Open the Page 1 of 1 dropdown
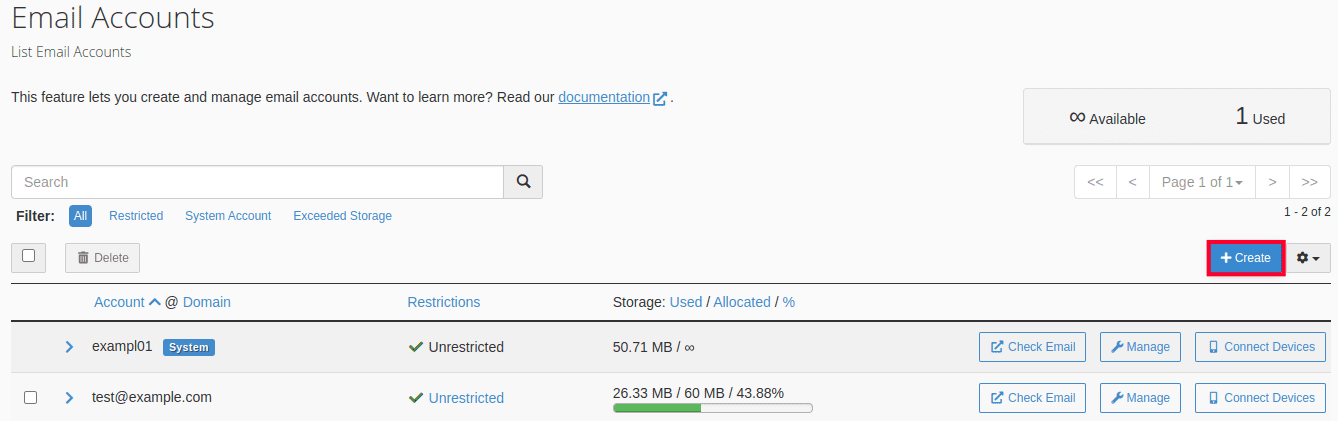The height and width of the screenshot is (421, 1338). click(x=1202, y=182)
